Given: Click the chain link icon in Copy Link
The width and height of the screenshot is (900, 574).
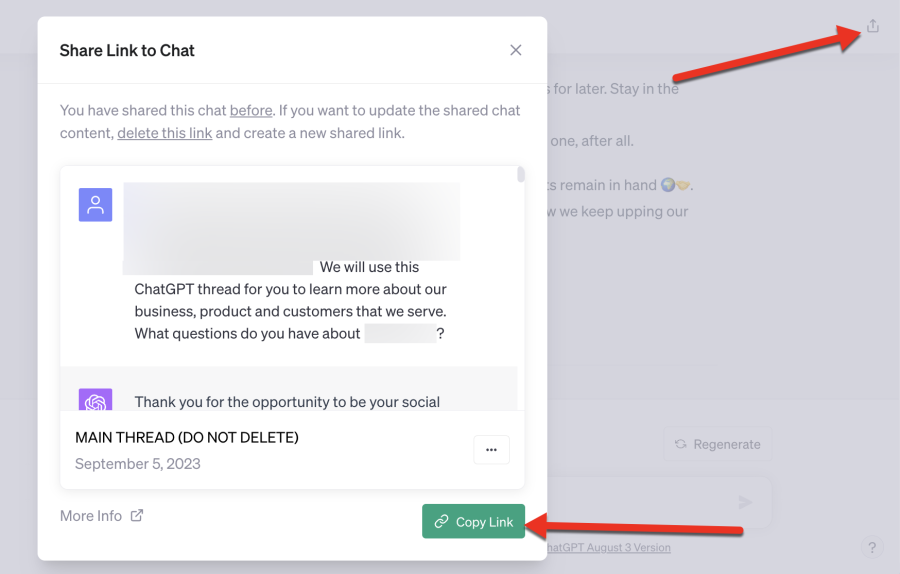Looking at the screenshot, I should [x=441, y=521].
